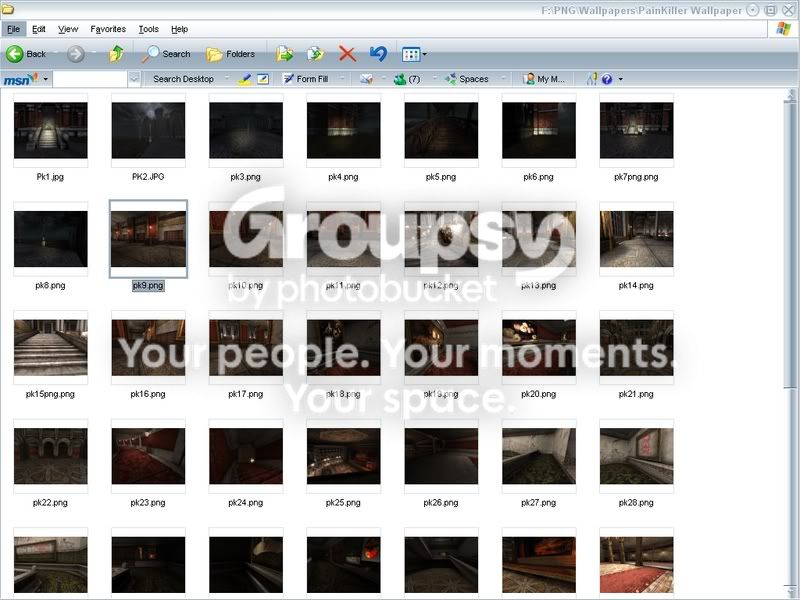Screen dimensions: 800x600
Task: Open the Help menu
Action: click(179, 29)
